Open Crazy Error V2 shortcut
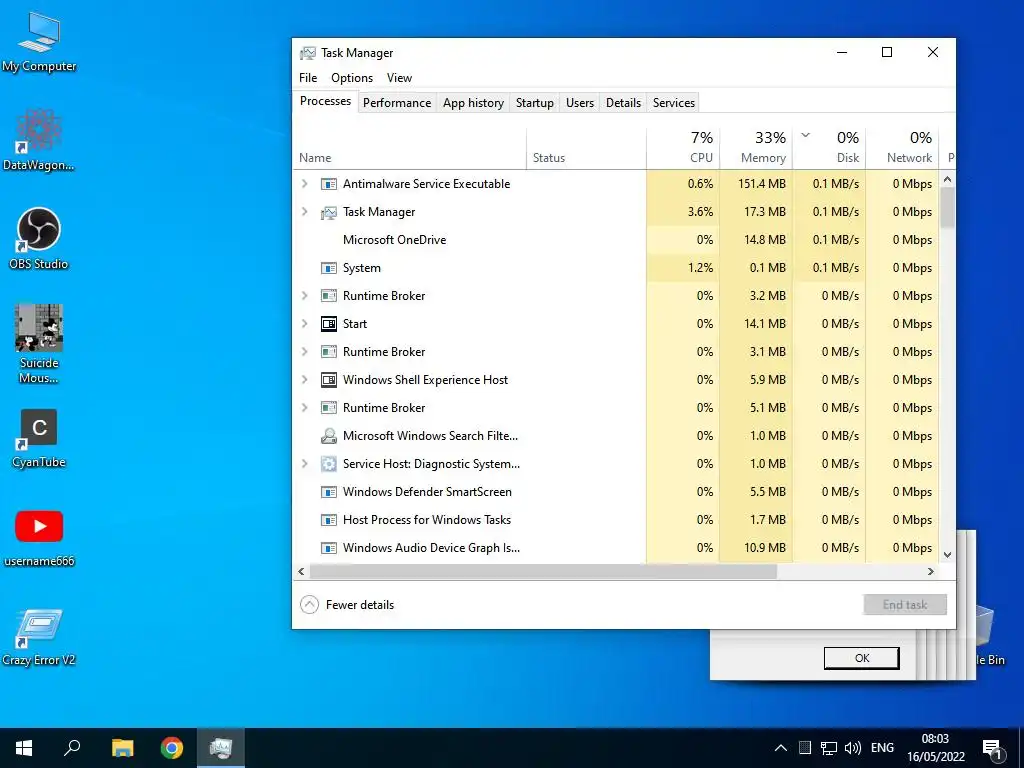The width and height of the screenshot is (1024, 768). point(39,637)
